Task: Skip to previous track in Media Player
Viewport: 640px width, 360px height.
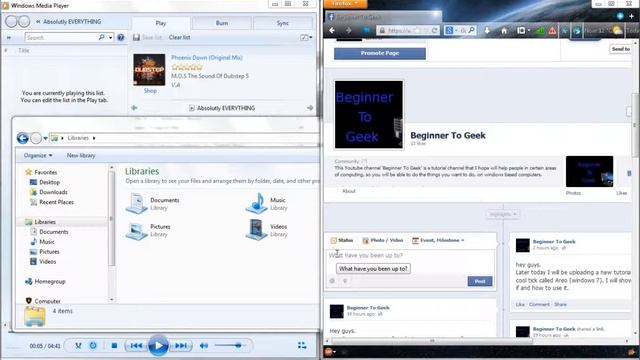Action: [x=136, y=346]
